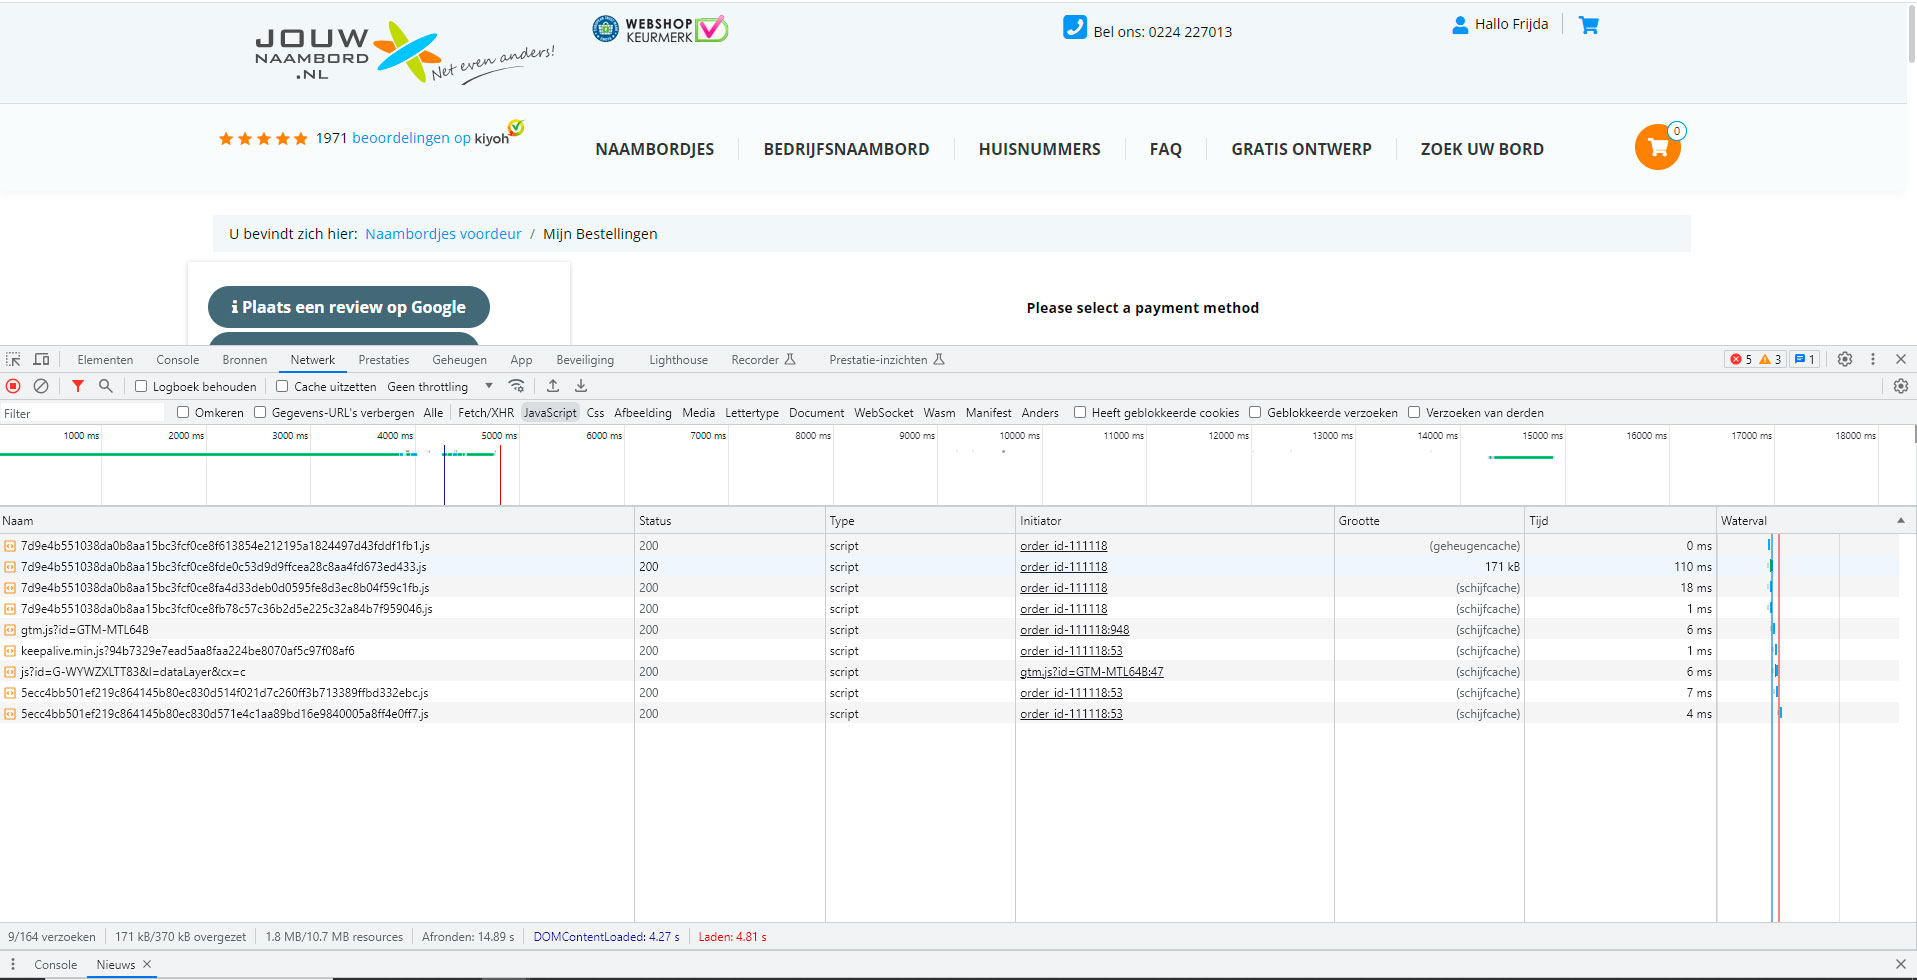Viewport: 1917px width, 980px height.
Task: Click the inspect element picker icon
Action: tap(13, 360)
